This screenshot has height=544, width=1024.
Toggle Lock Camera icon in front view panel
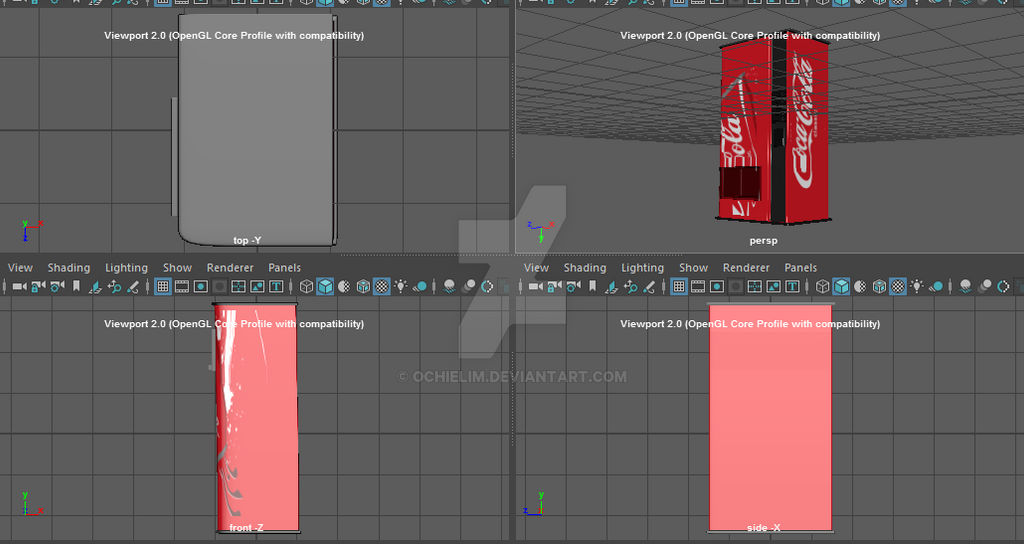pos(39,286)
